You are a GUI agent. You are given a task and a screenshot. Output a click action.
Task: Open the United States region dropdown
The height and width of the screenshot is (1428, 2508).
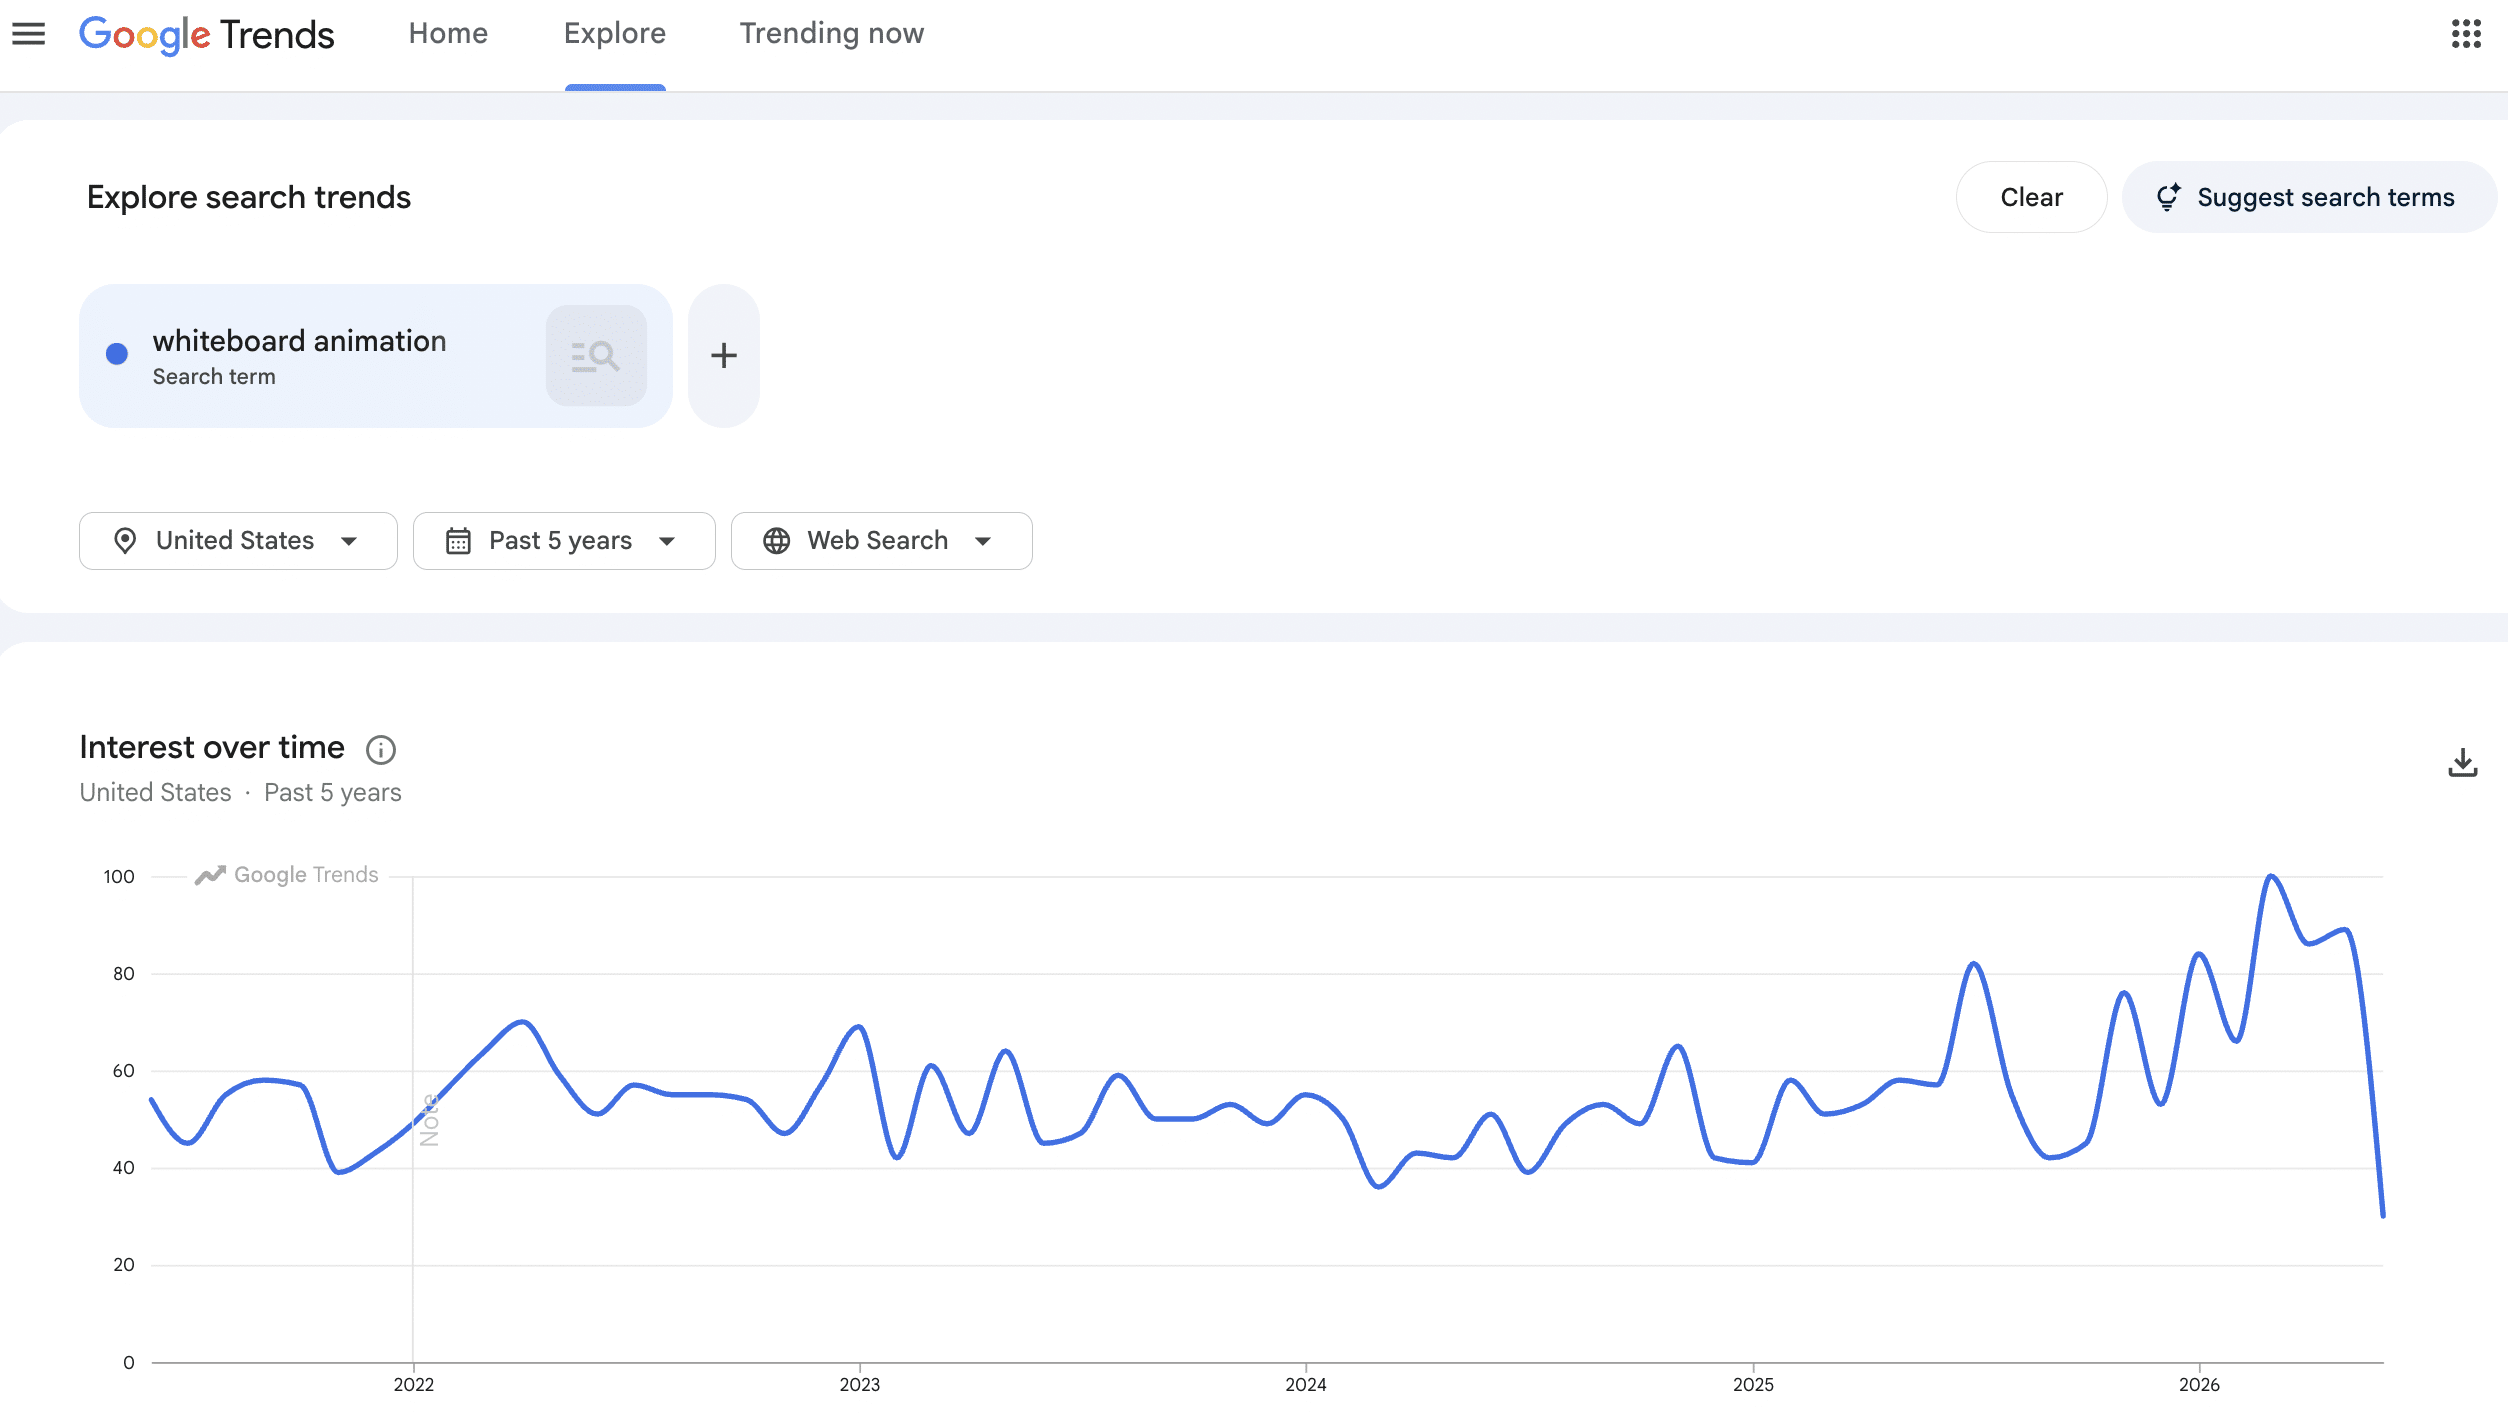pos(238,541)
